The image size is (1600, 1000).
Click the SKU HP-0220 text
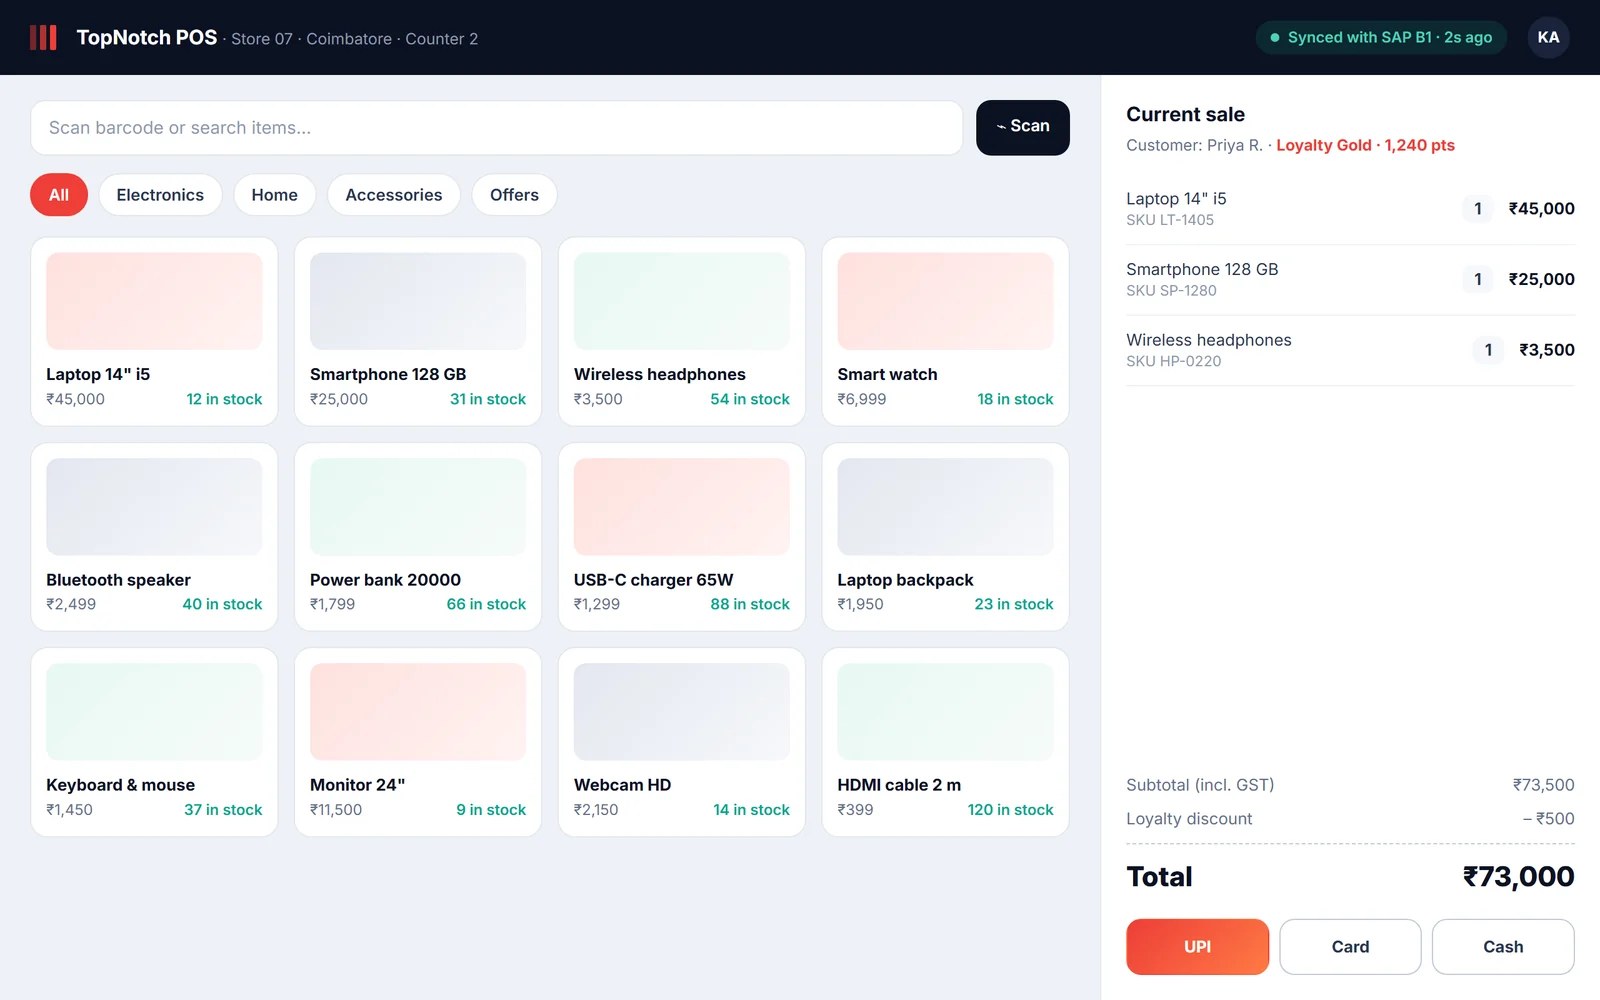pos(1173,362)
